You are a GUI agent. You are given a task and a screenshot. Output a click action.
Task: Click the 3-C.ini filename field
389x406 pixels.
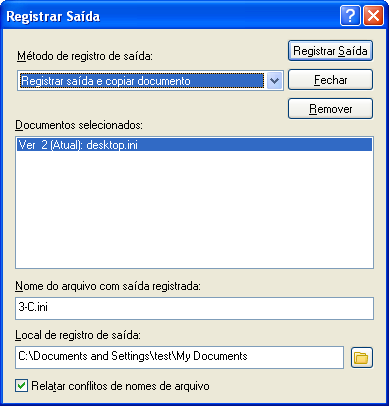coord(194,308)
